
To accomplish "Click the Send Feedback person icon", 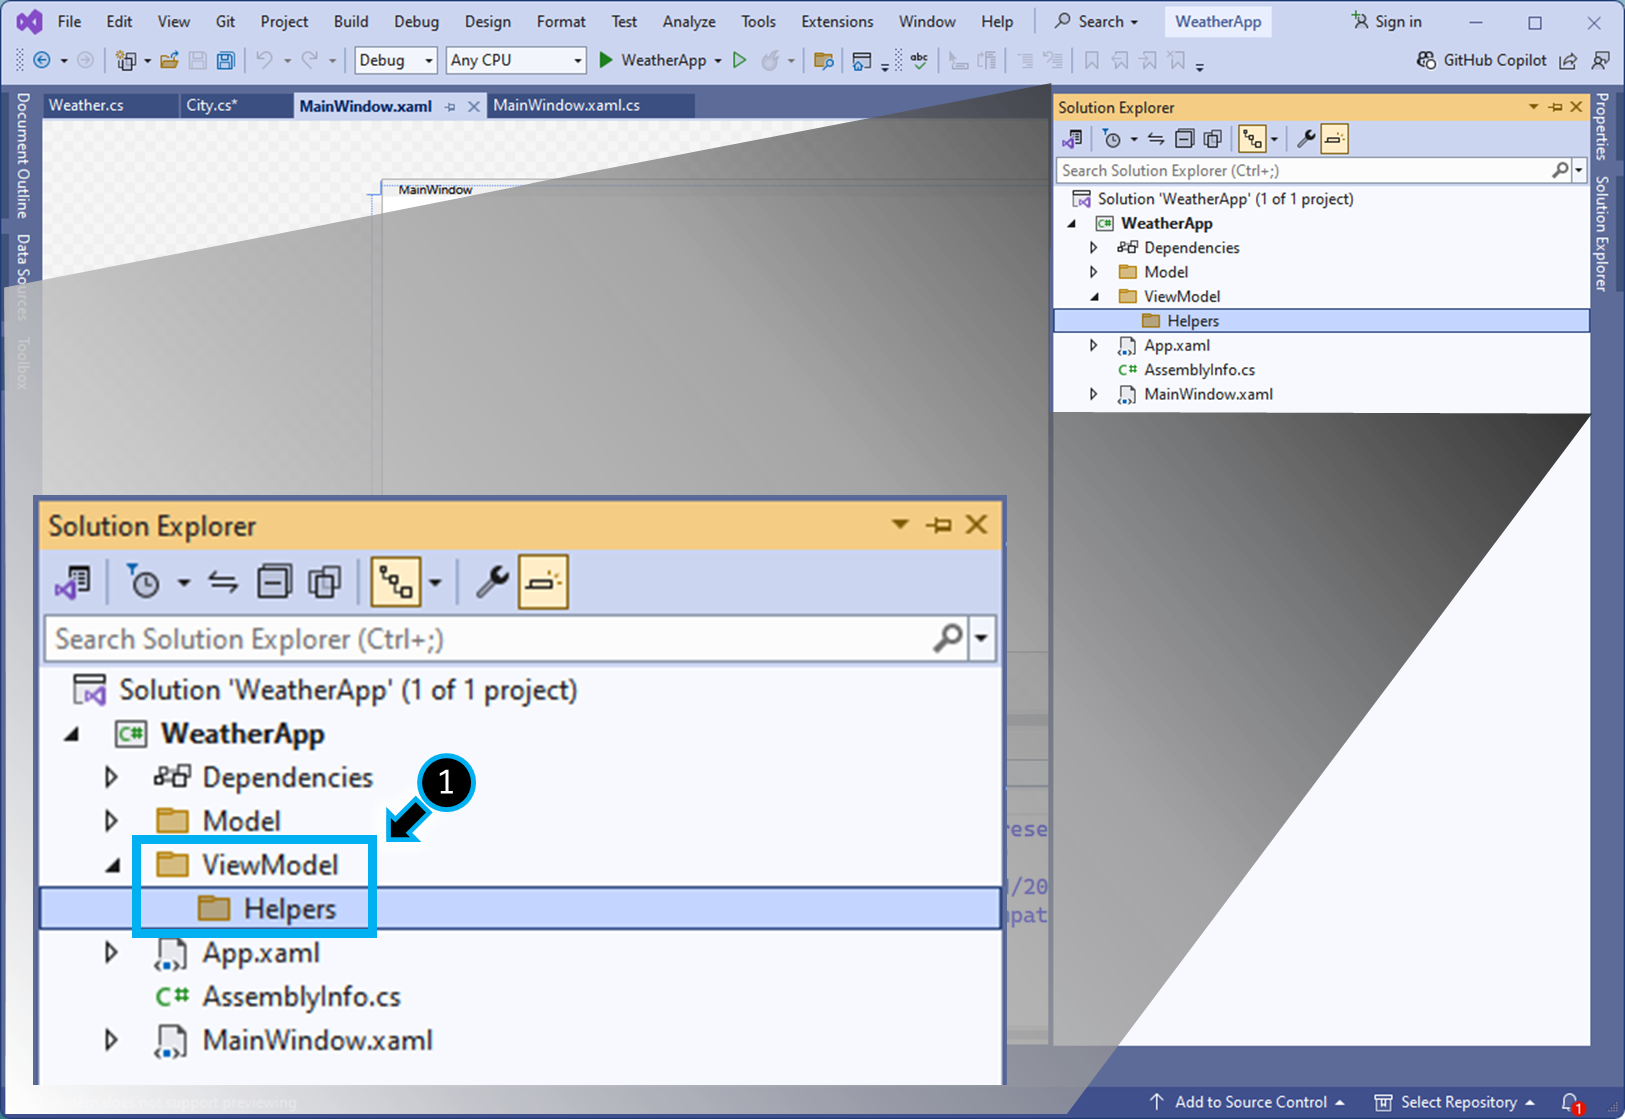I will coord(1601,61).
